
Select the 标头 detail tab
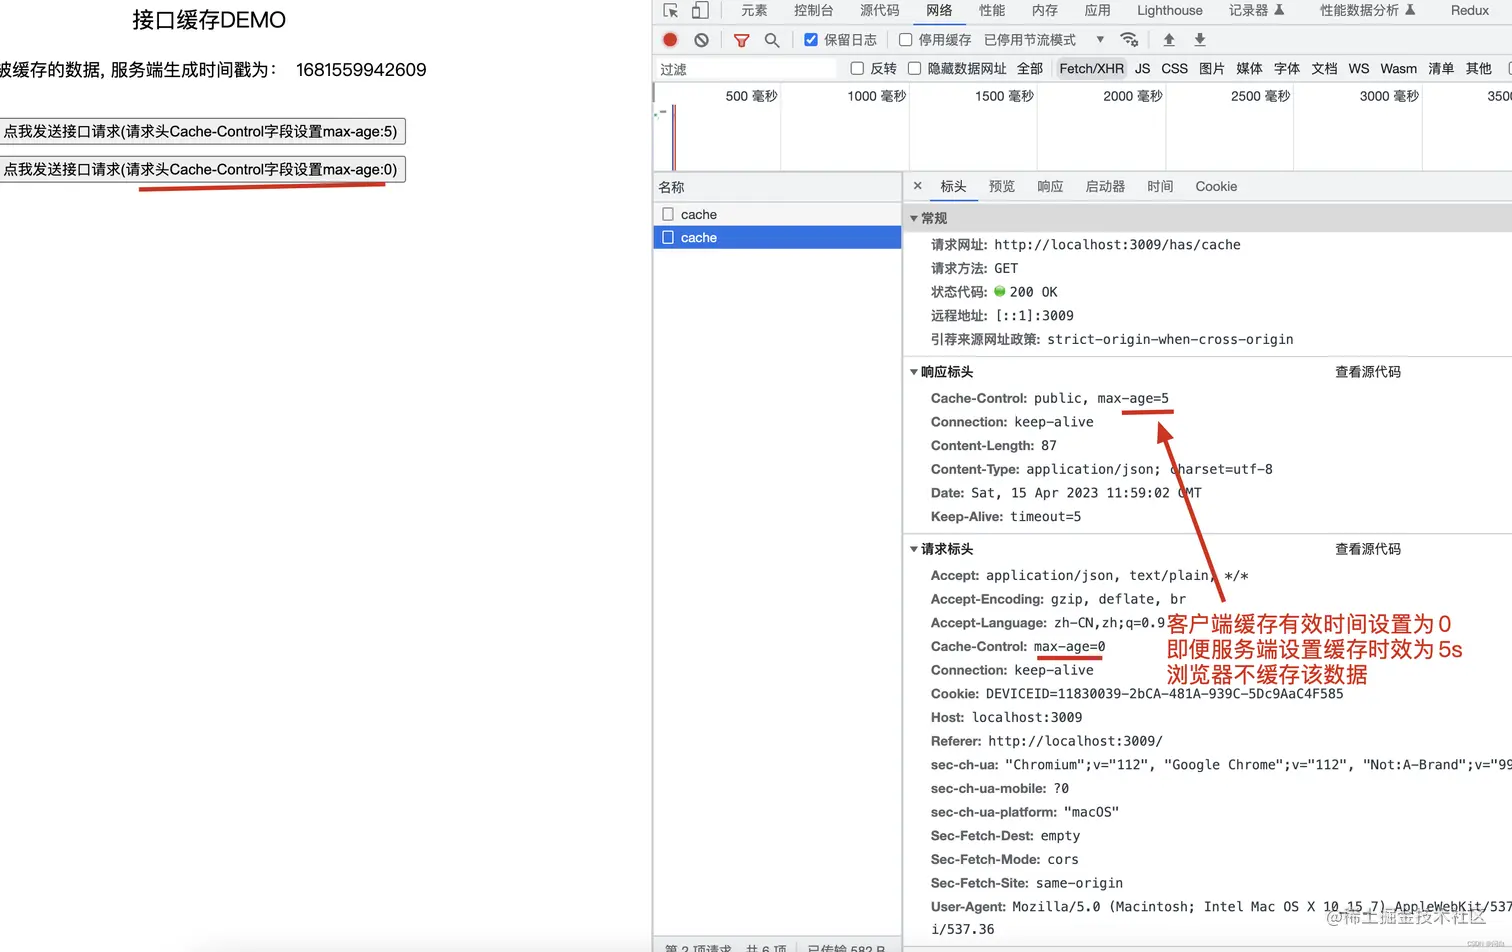coord(953,186)
